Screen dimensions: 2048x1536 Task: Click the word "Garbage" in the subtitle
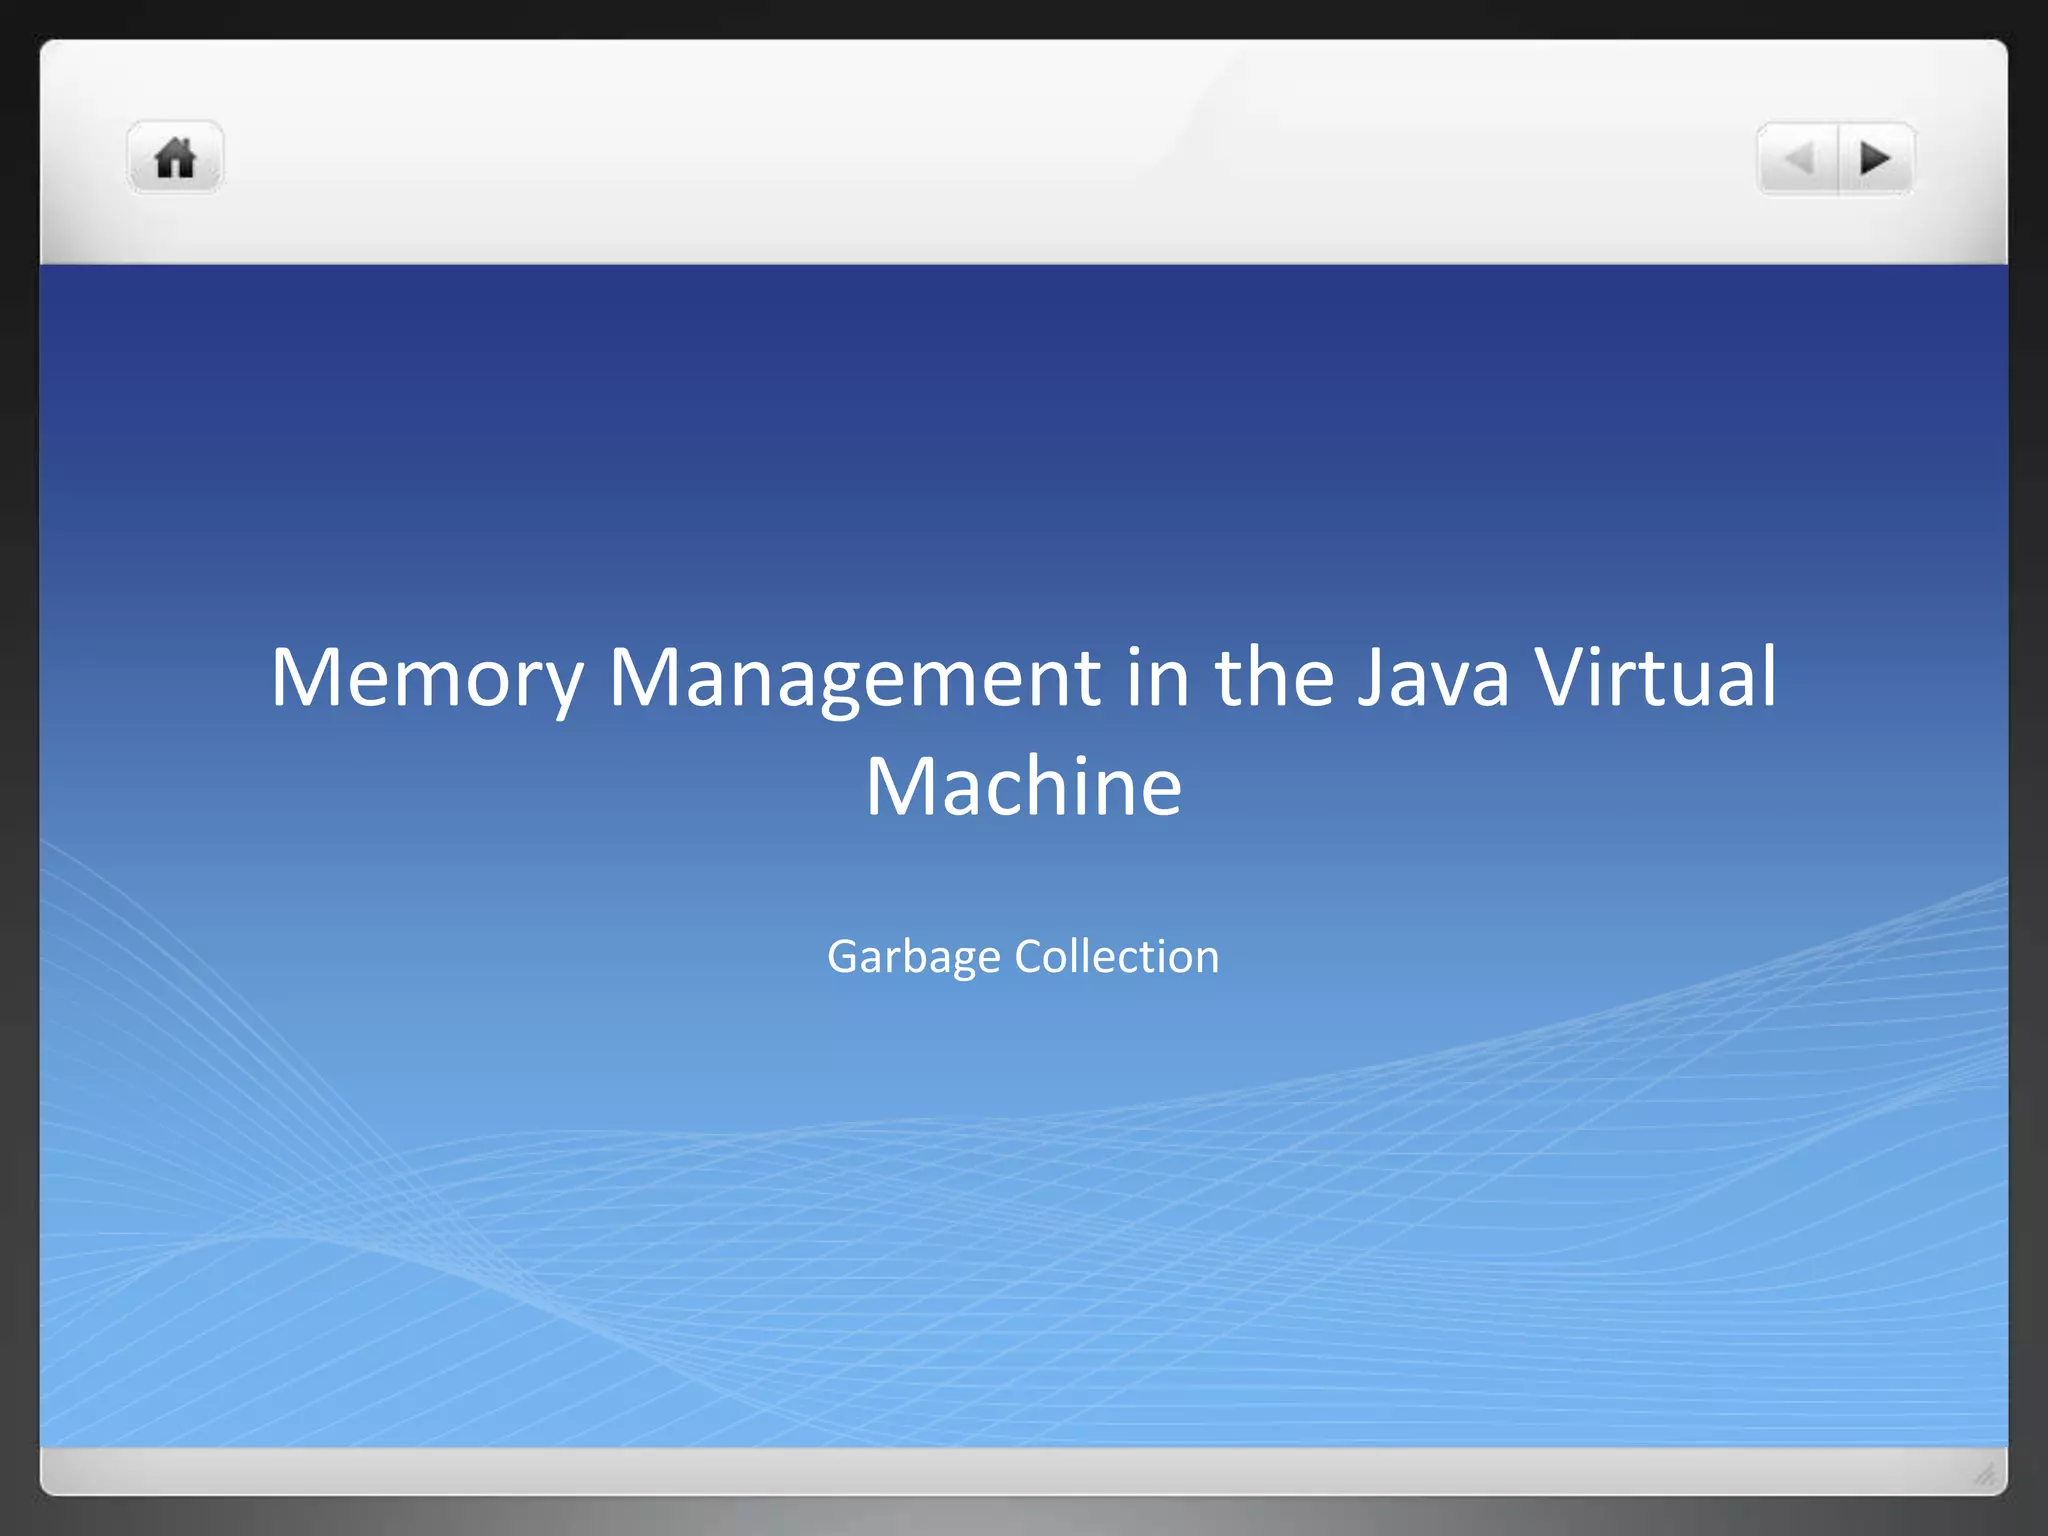(913, 957)
